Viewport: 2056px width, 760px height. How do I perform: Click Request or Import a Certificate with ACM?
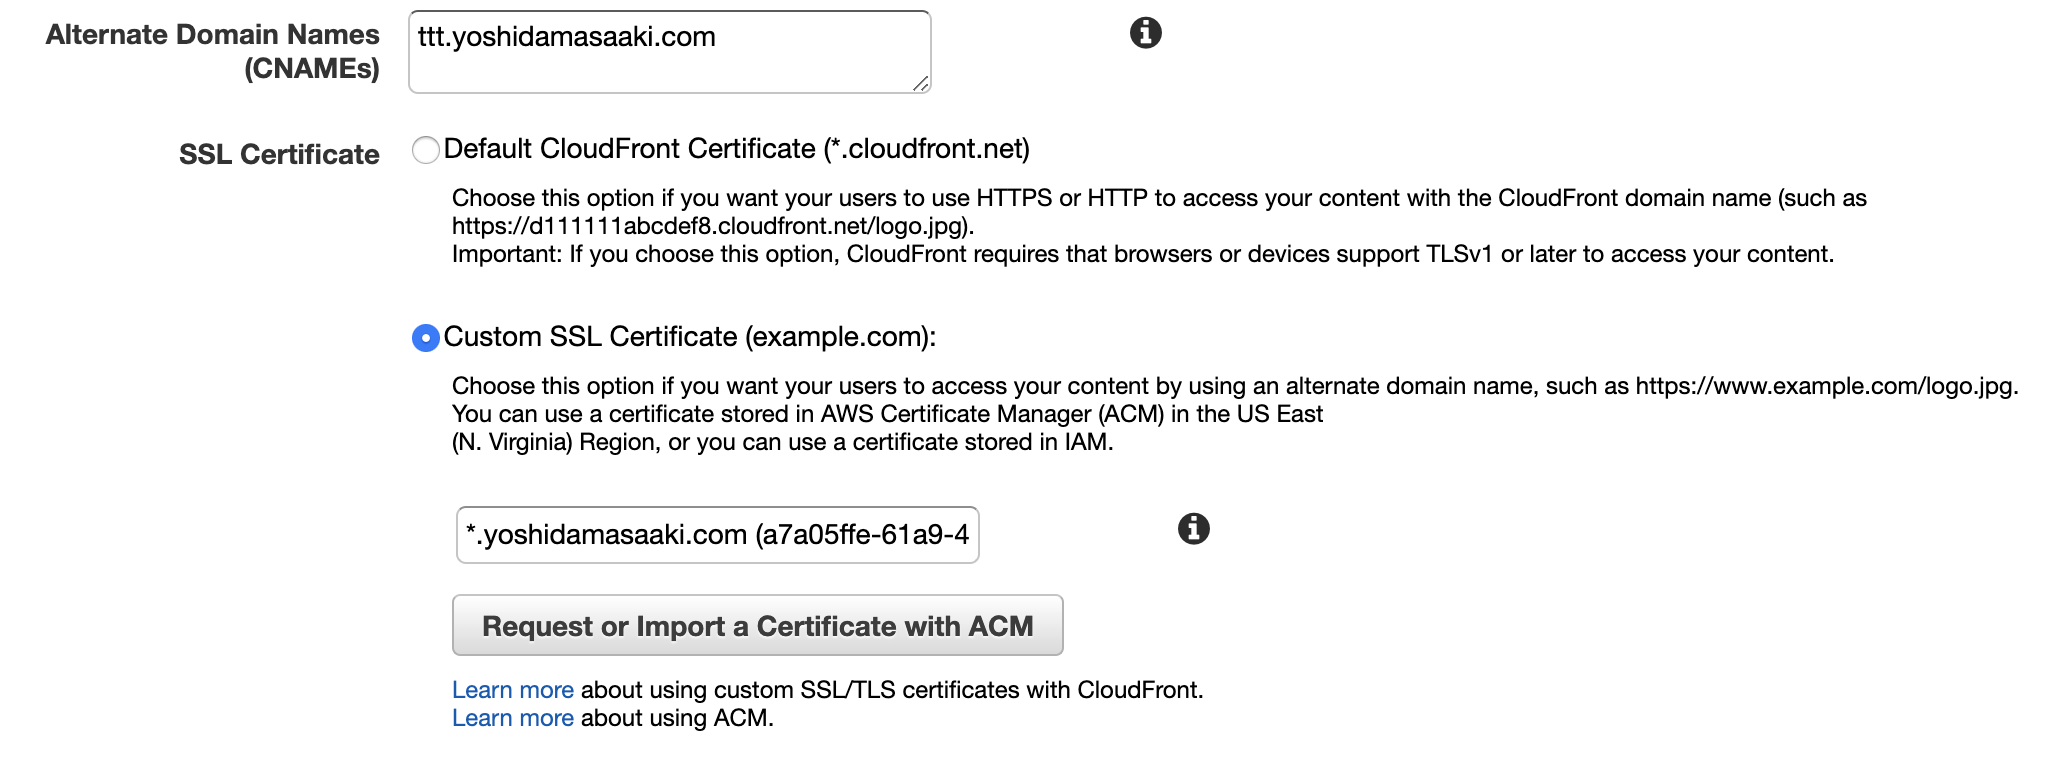[757, 626]
